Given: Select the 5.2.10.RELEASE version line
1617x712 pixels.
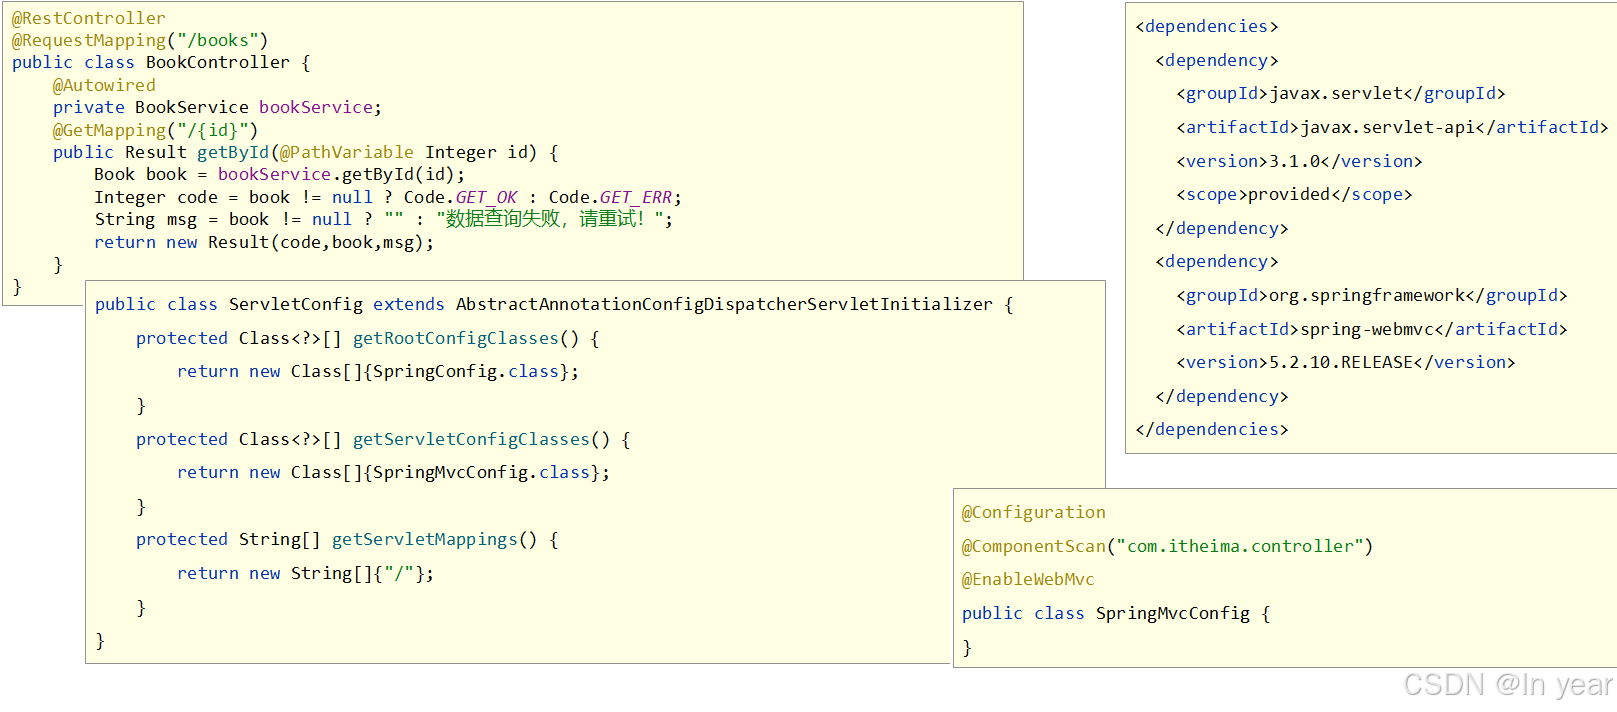Looking at the screenshot, I should point(1345,362).
